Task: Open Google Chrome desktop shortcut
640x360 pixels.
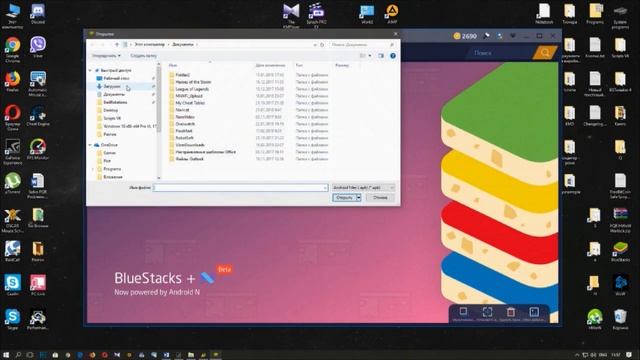Action: coord(13,49)
